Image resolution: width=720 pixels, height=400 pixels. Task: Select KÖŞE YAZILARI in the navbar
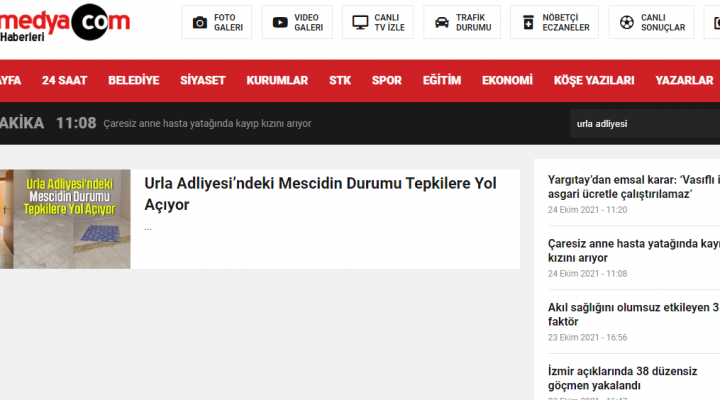[594, 80]
